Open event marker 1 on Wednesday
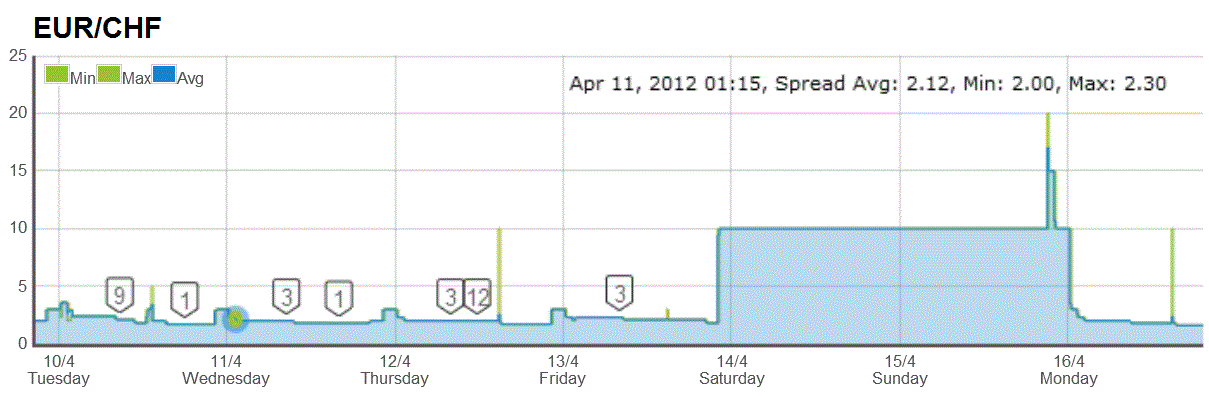The width and height of the screenshot is (1209, 398). (340, 296)
